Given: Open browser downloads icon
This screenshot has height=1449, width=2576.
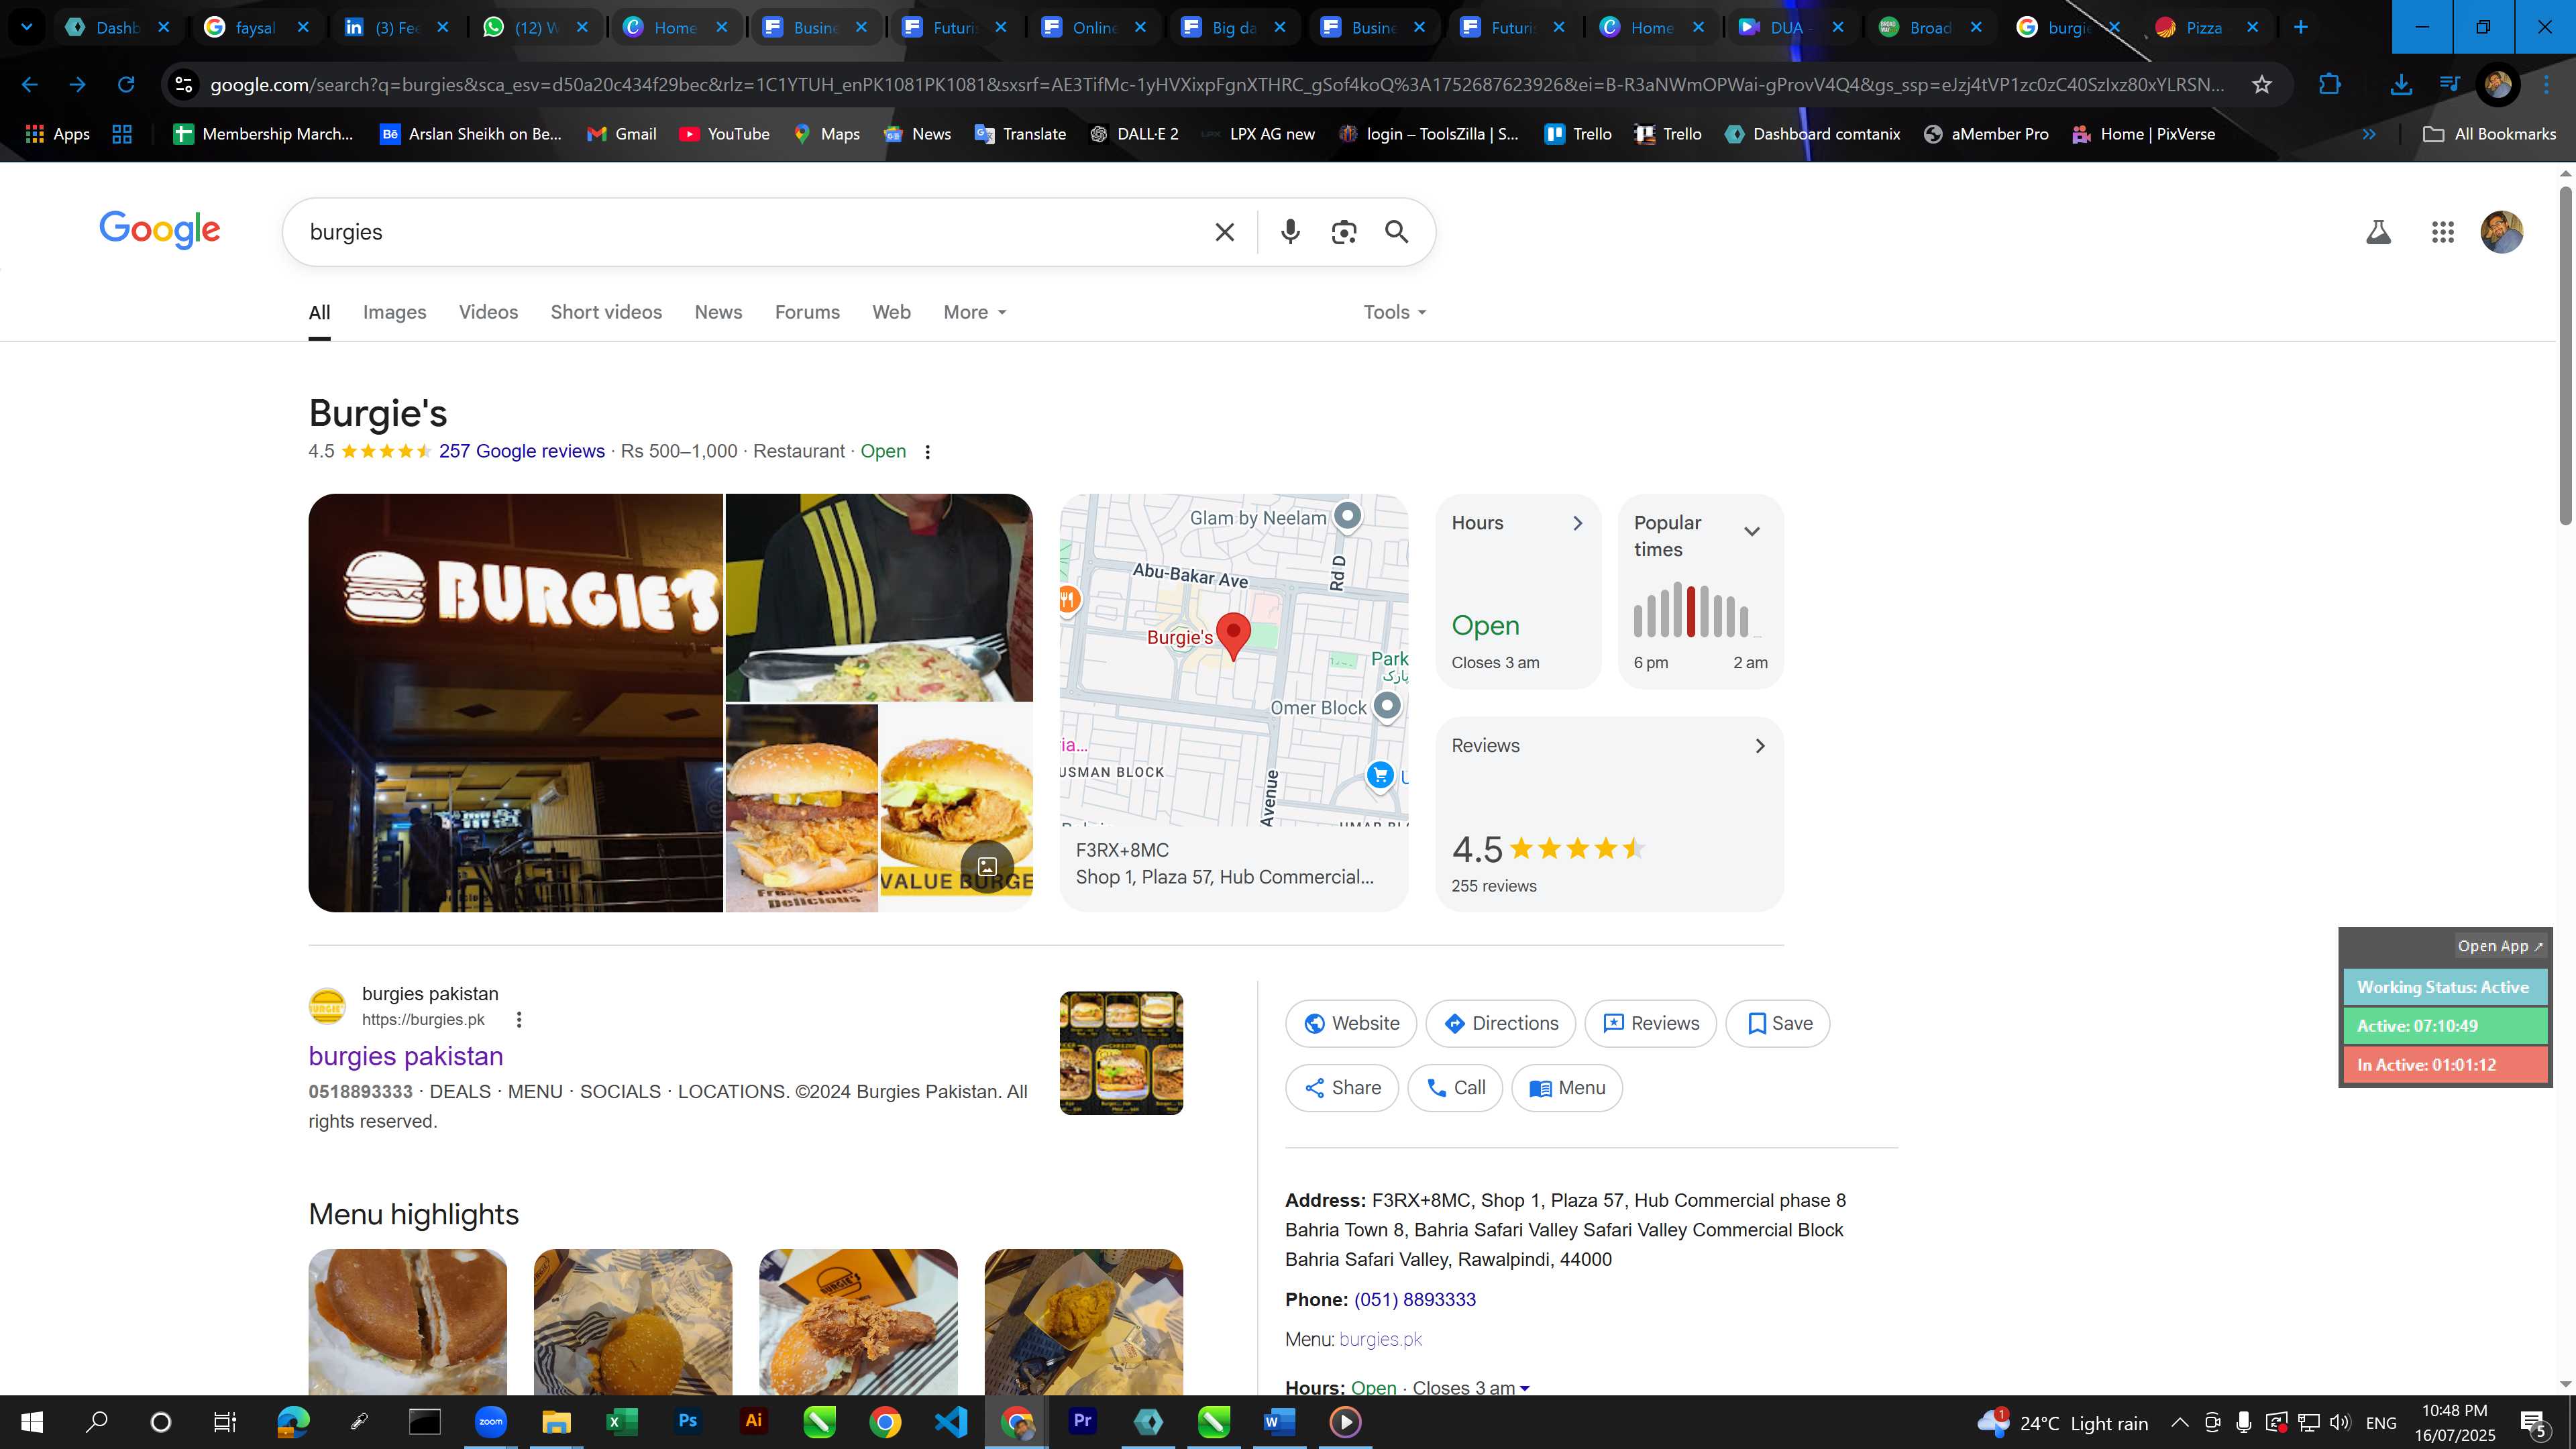Looking at the screenshot, I should 2401,85.
